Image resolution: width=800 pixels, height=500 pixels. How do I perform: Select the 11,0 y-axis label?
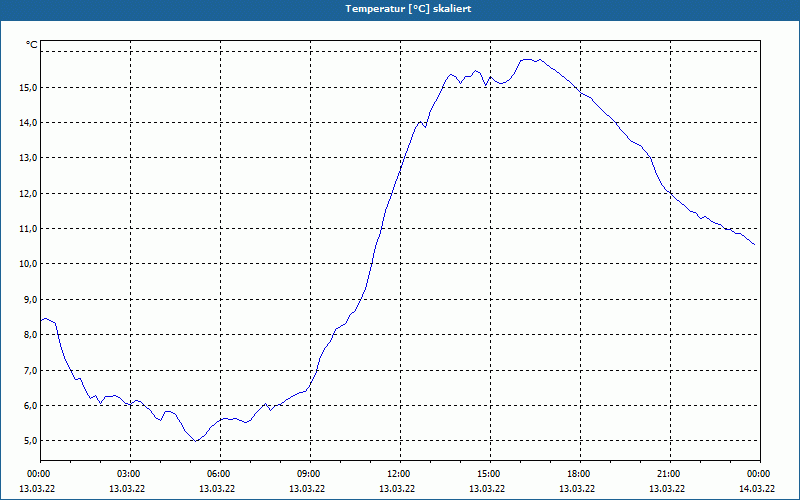coord(29,229)
